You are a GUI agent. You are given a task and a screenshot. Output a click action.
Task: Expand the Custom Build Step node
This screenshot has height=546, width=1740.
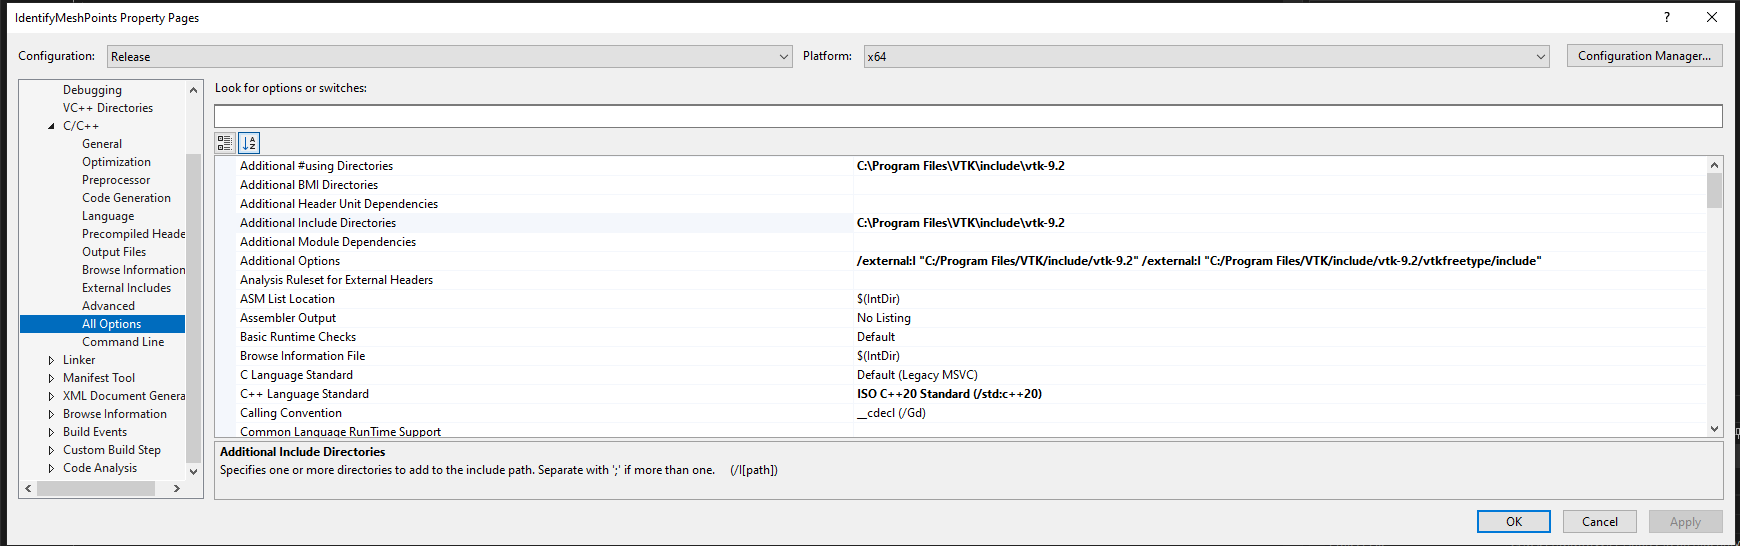[51, 450]
